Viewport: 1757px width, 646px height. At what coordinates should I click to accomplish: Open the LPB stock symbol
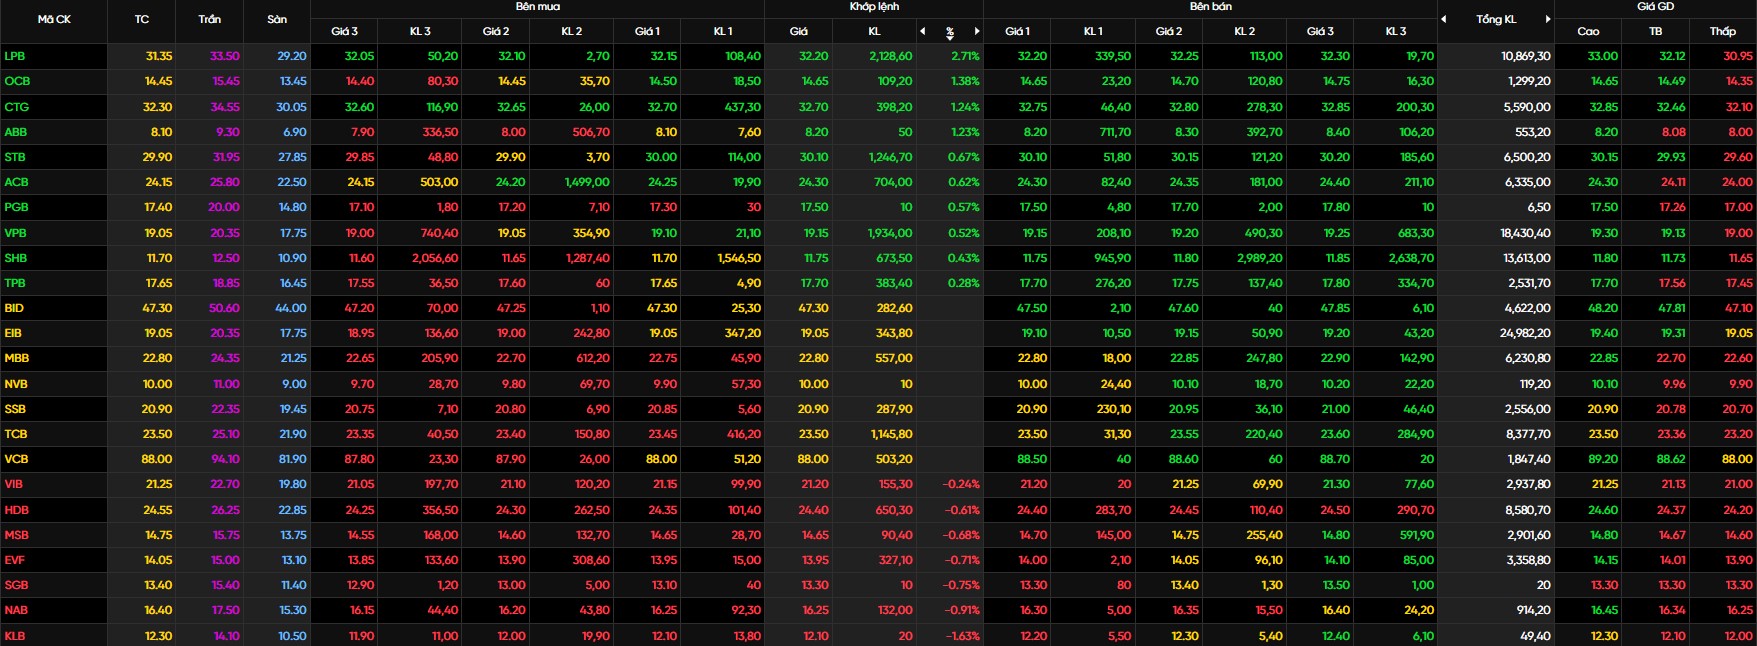(15, 56)
